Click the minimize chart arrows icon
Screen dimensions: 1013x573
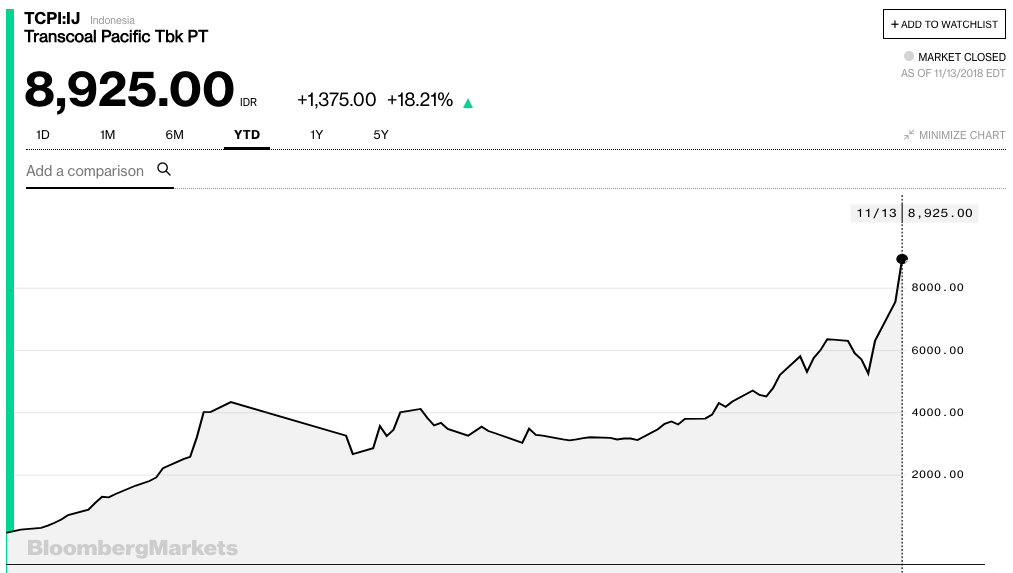908,135
